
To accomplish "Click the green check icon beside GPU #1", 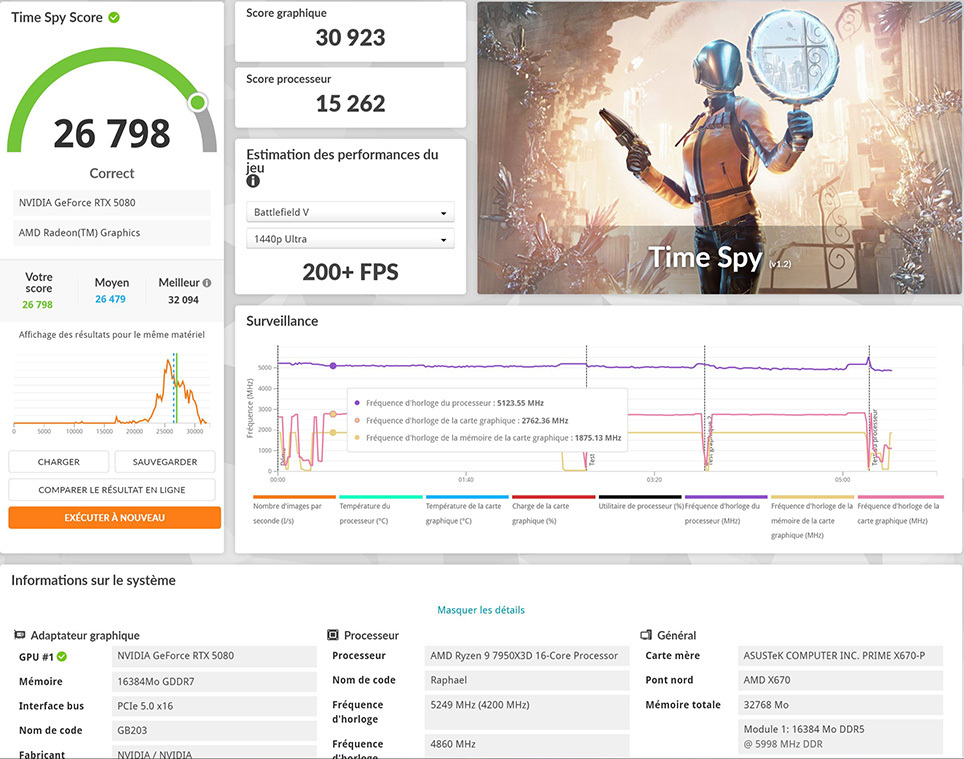I will (61, 657).
